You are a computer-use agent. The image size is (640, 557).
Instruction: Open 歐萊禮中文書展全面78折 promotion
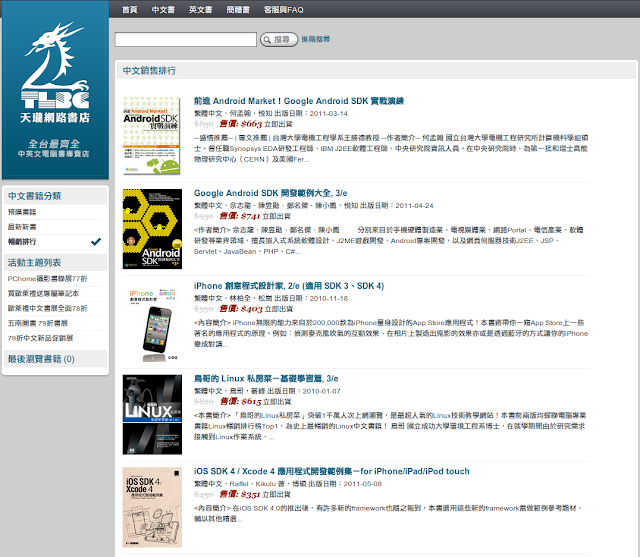(x=47, y=308)
